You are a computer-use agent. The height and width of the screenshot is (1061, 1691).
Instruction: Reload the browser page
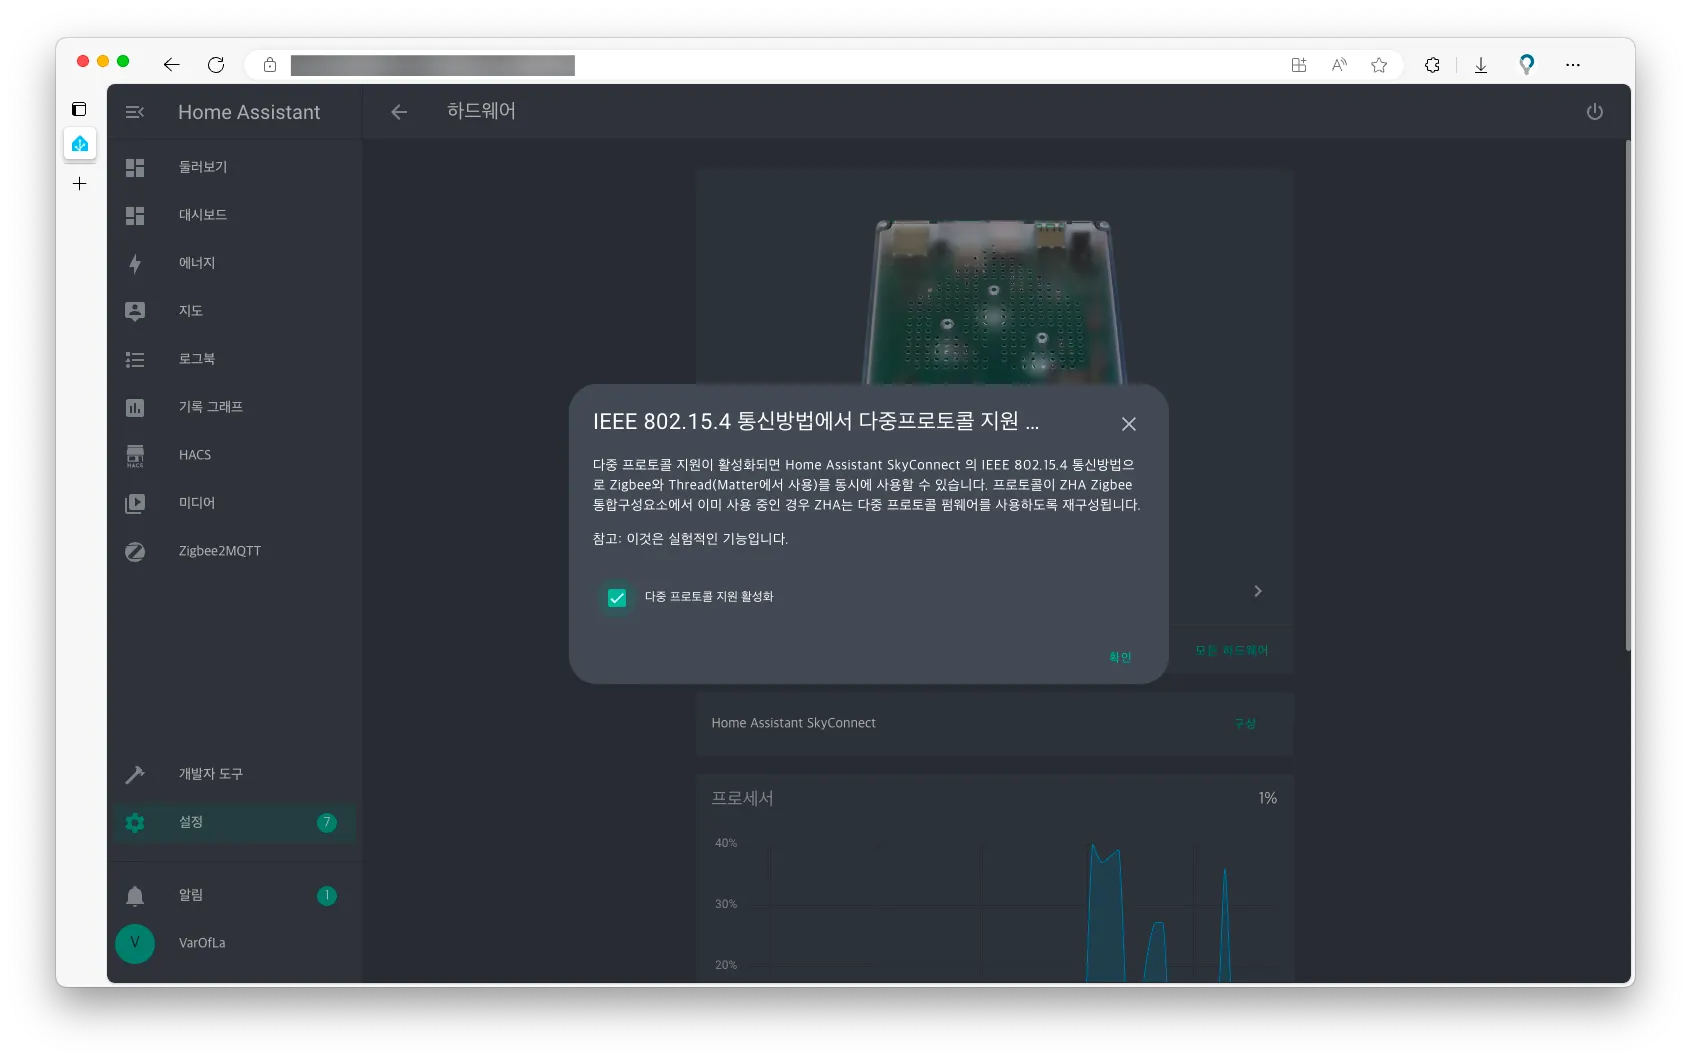[x=216, y=65]
